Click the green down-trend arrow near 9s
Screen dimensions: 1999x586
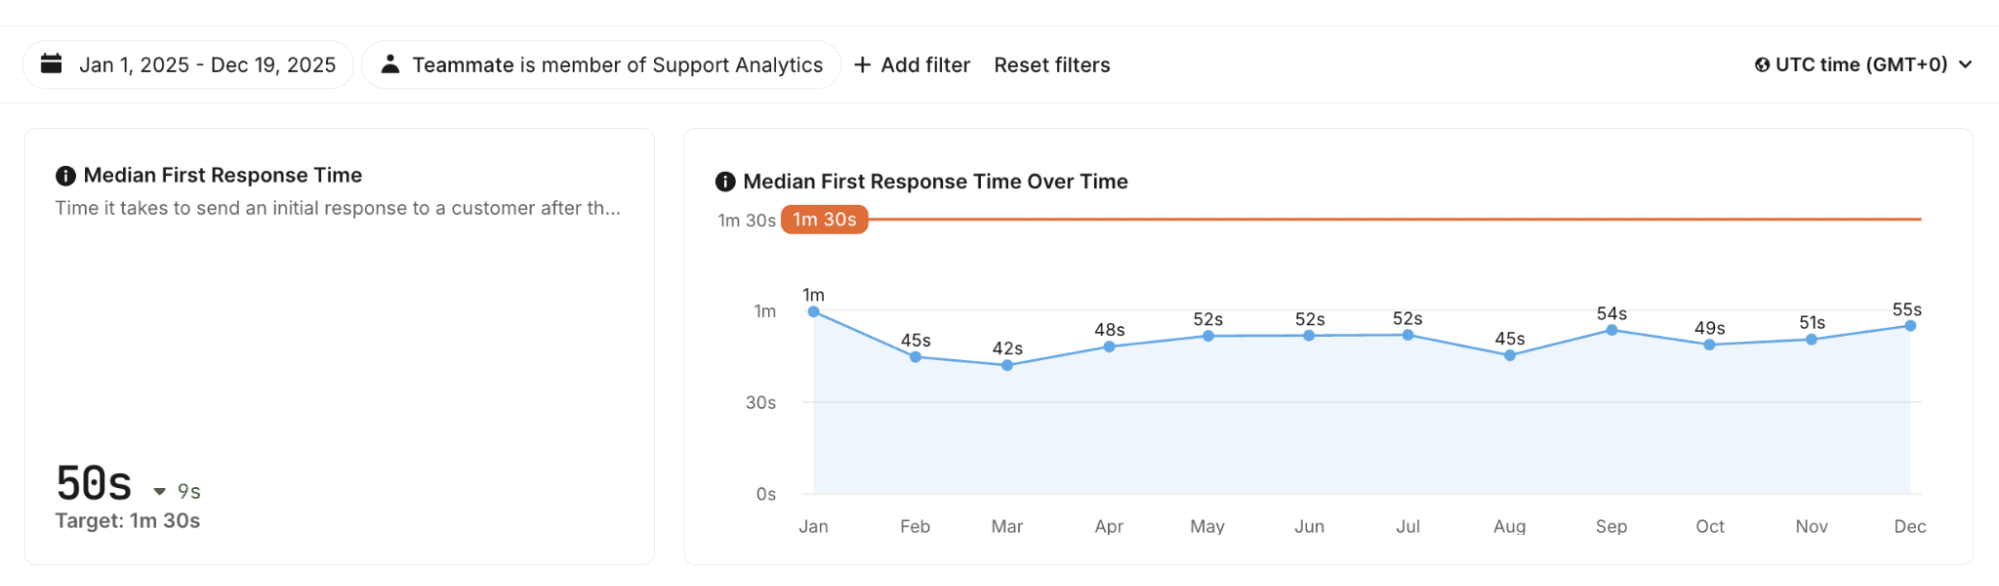coord(159,492)
